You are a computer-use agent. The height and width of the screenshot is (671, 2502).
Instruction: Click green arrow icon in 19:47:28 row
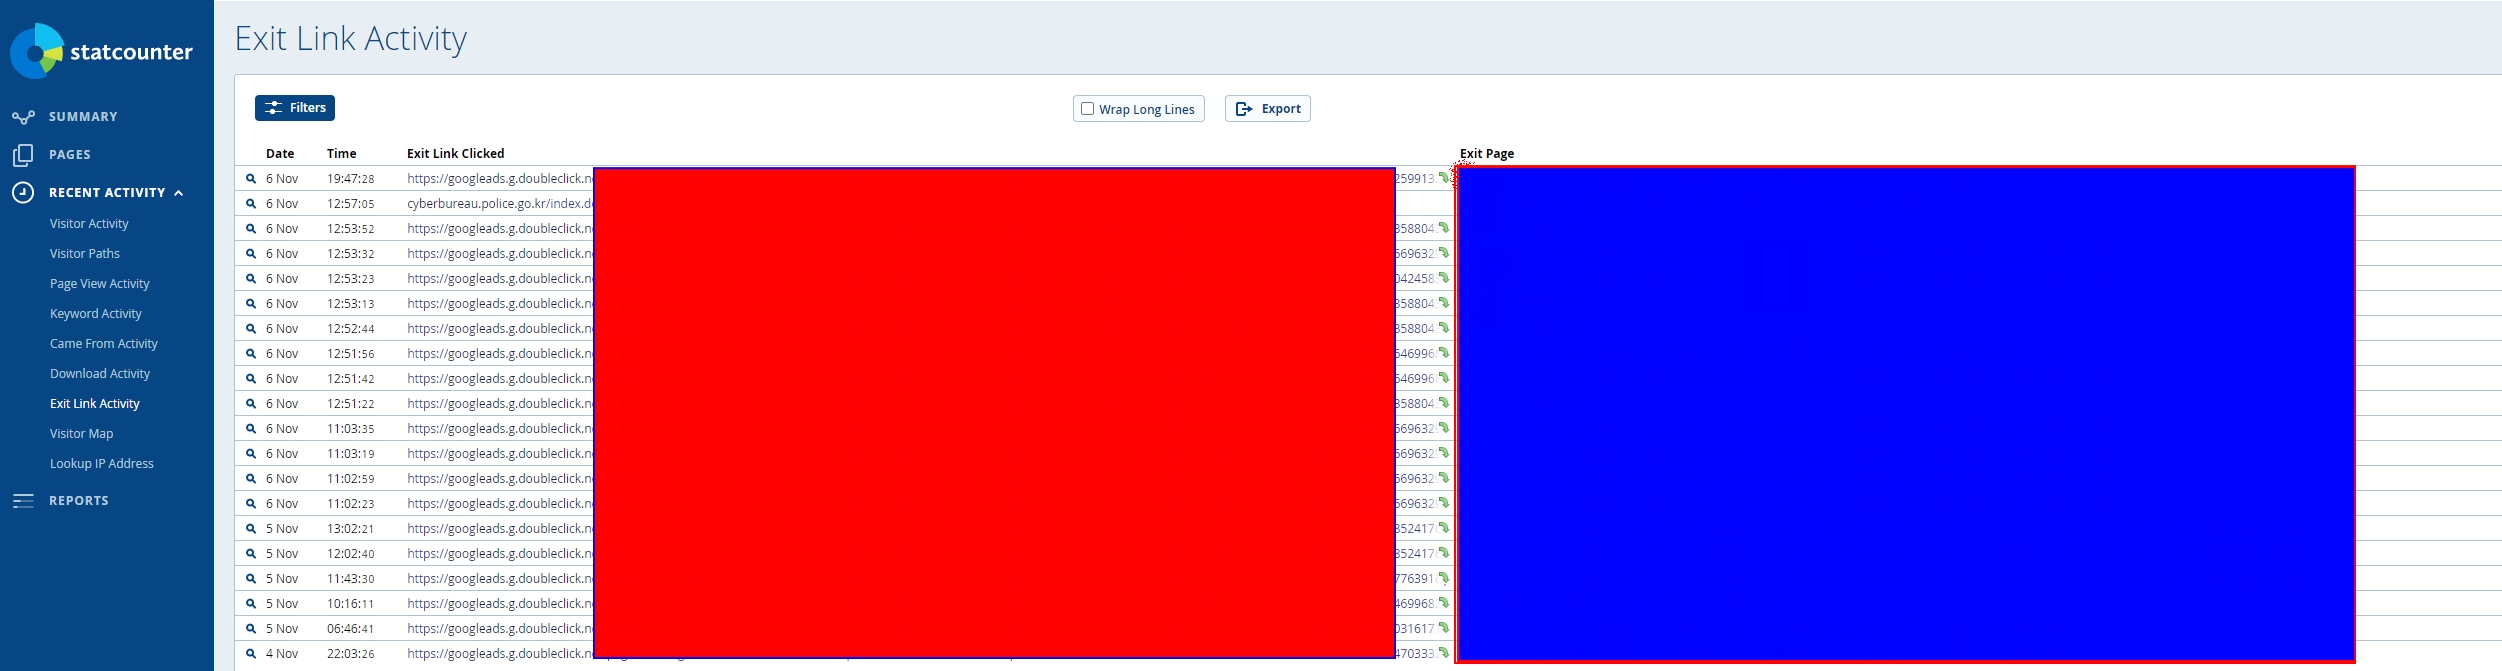click(x=1443, y=178)
